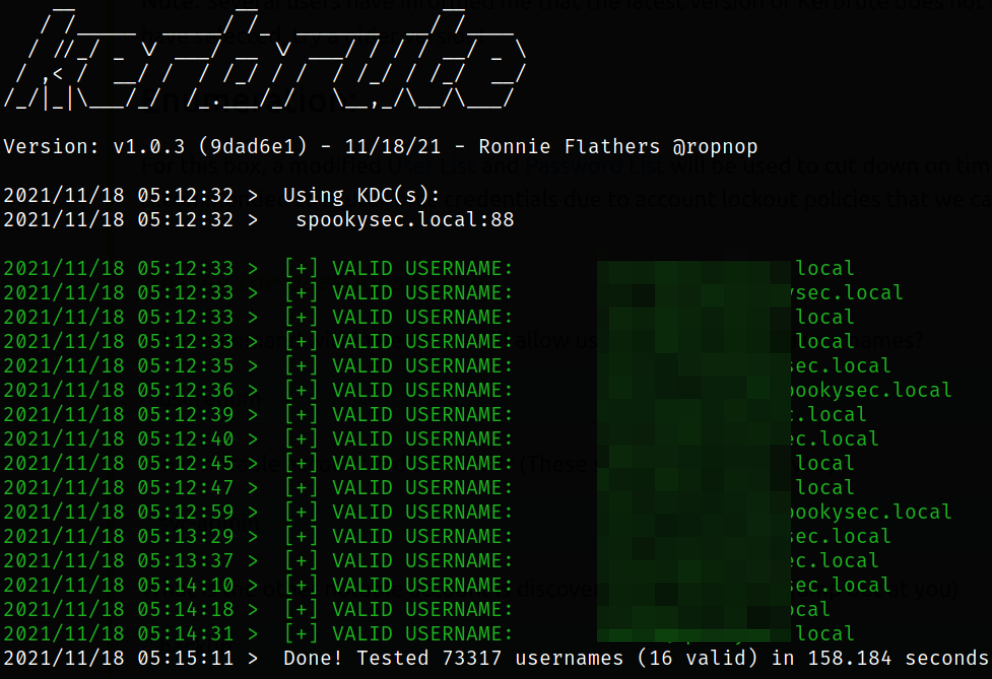992x679 pixels.
Task: Click the timestamp "05:12:35"
Action: tap(185, 366)
